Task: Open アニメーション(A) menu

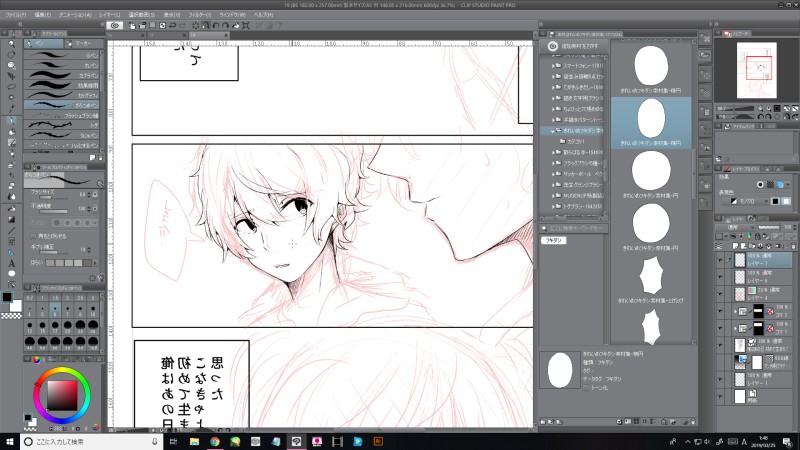Action: pyautogui.click(x=75, y=15)
